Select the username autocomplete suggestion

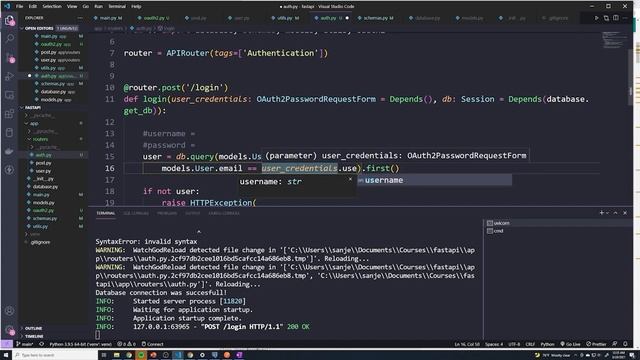tap(434, 180)
